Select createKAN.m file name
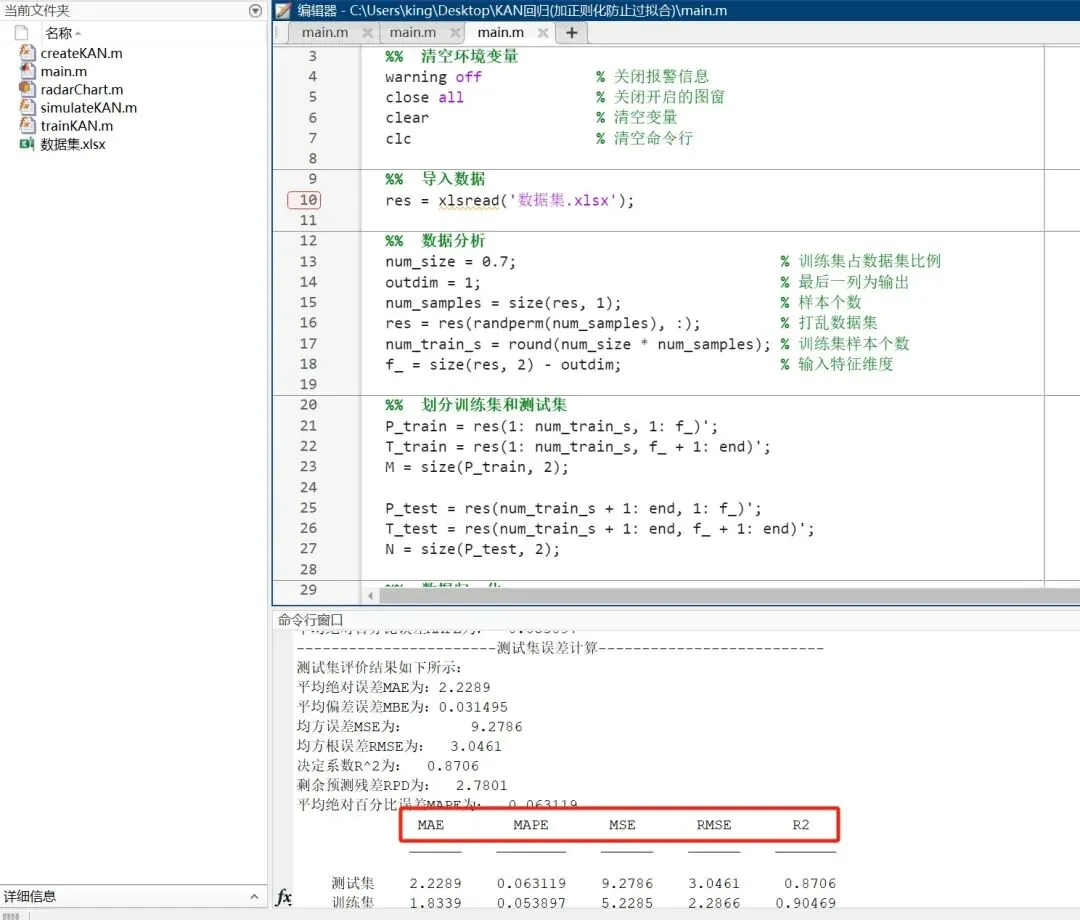This screenshot has height=920, width=1080. pos(81,53)
